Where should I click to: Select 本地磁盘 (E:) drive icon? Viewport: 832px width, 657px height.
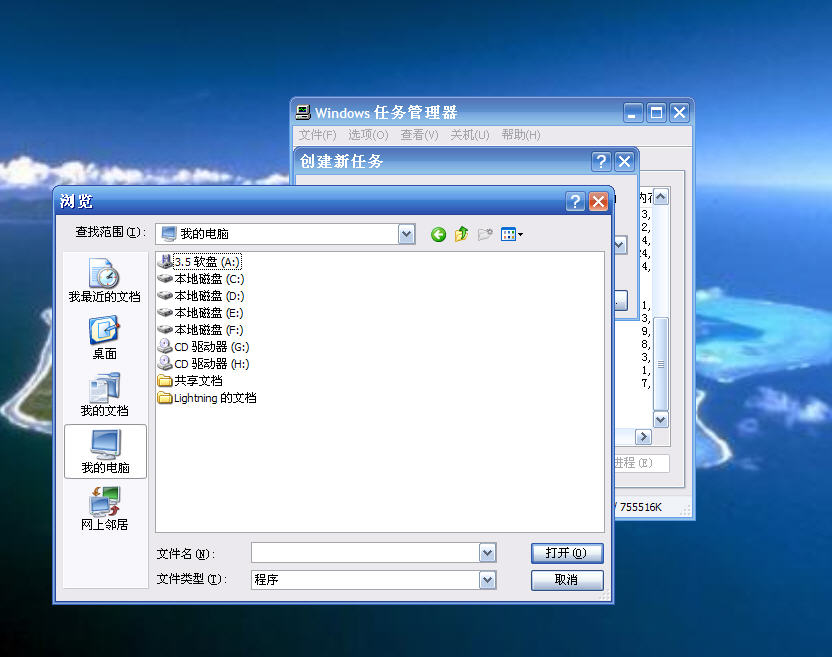(165, 312)
